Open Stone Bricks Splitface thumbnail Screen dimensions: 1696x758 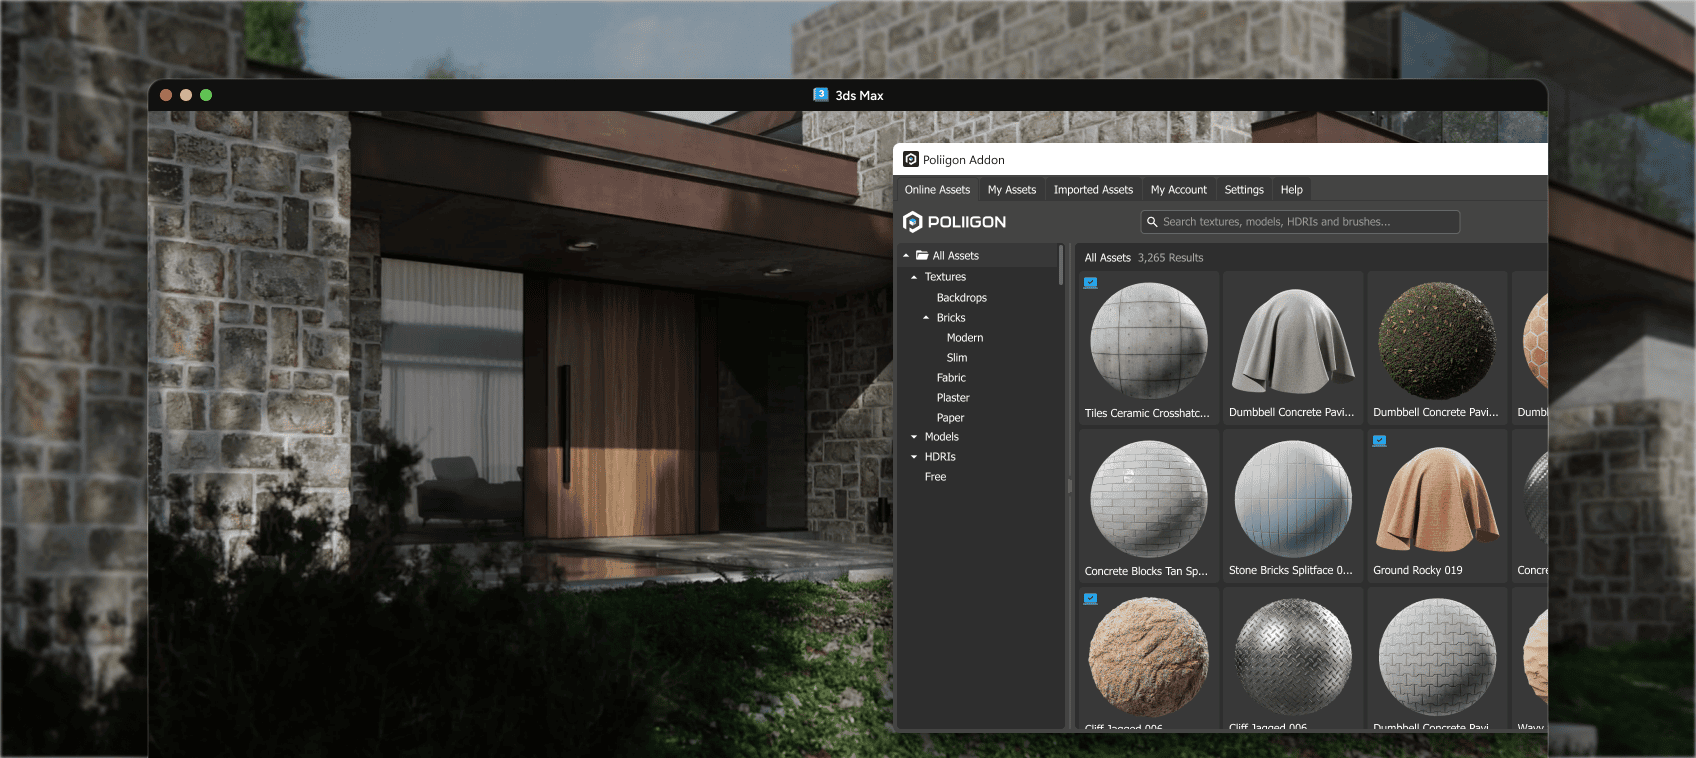[1293, 499]
